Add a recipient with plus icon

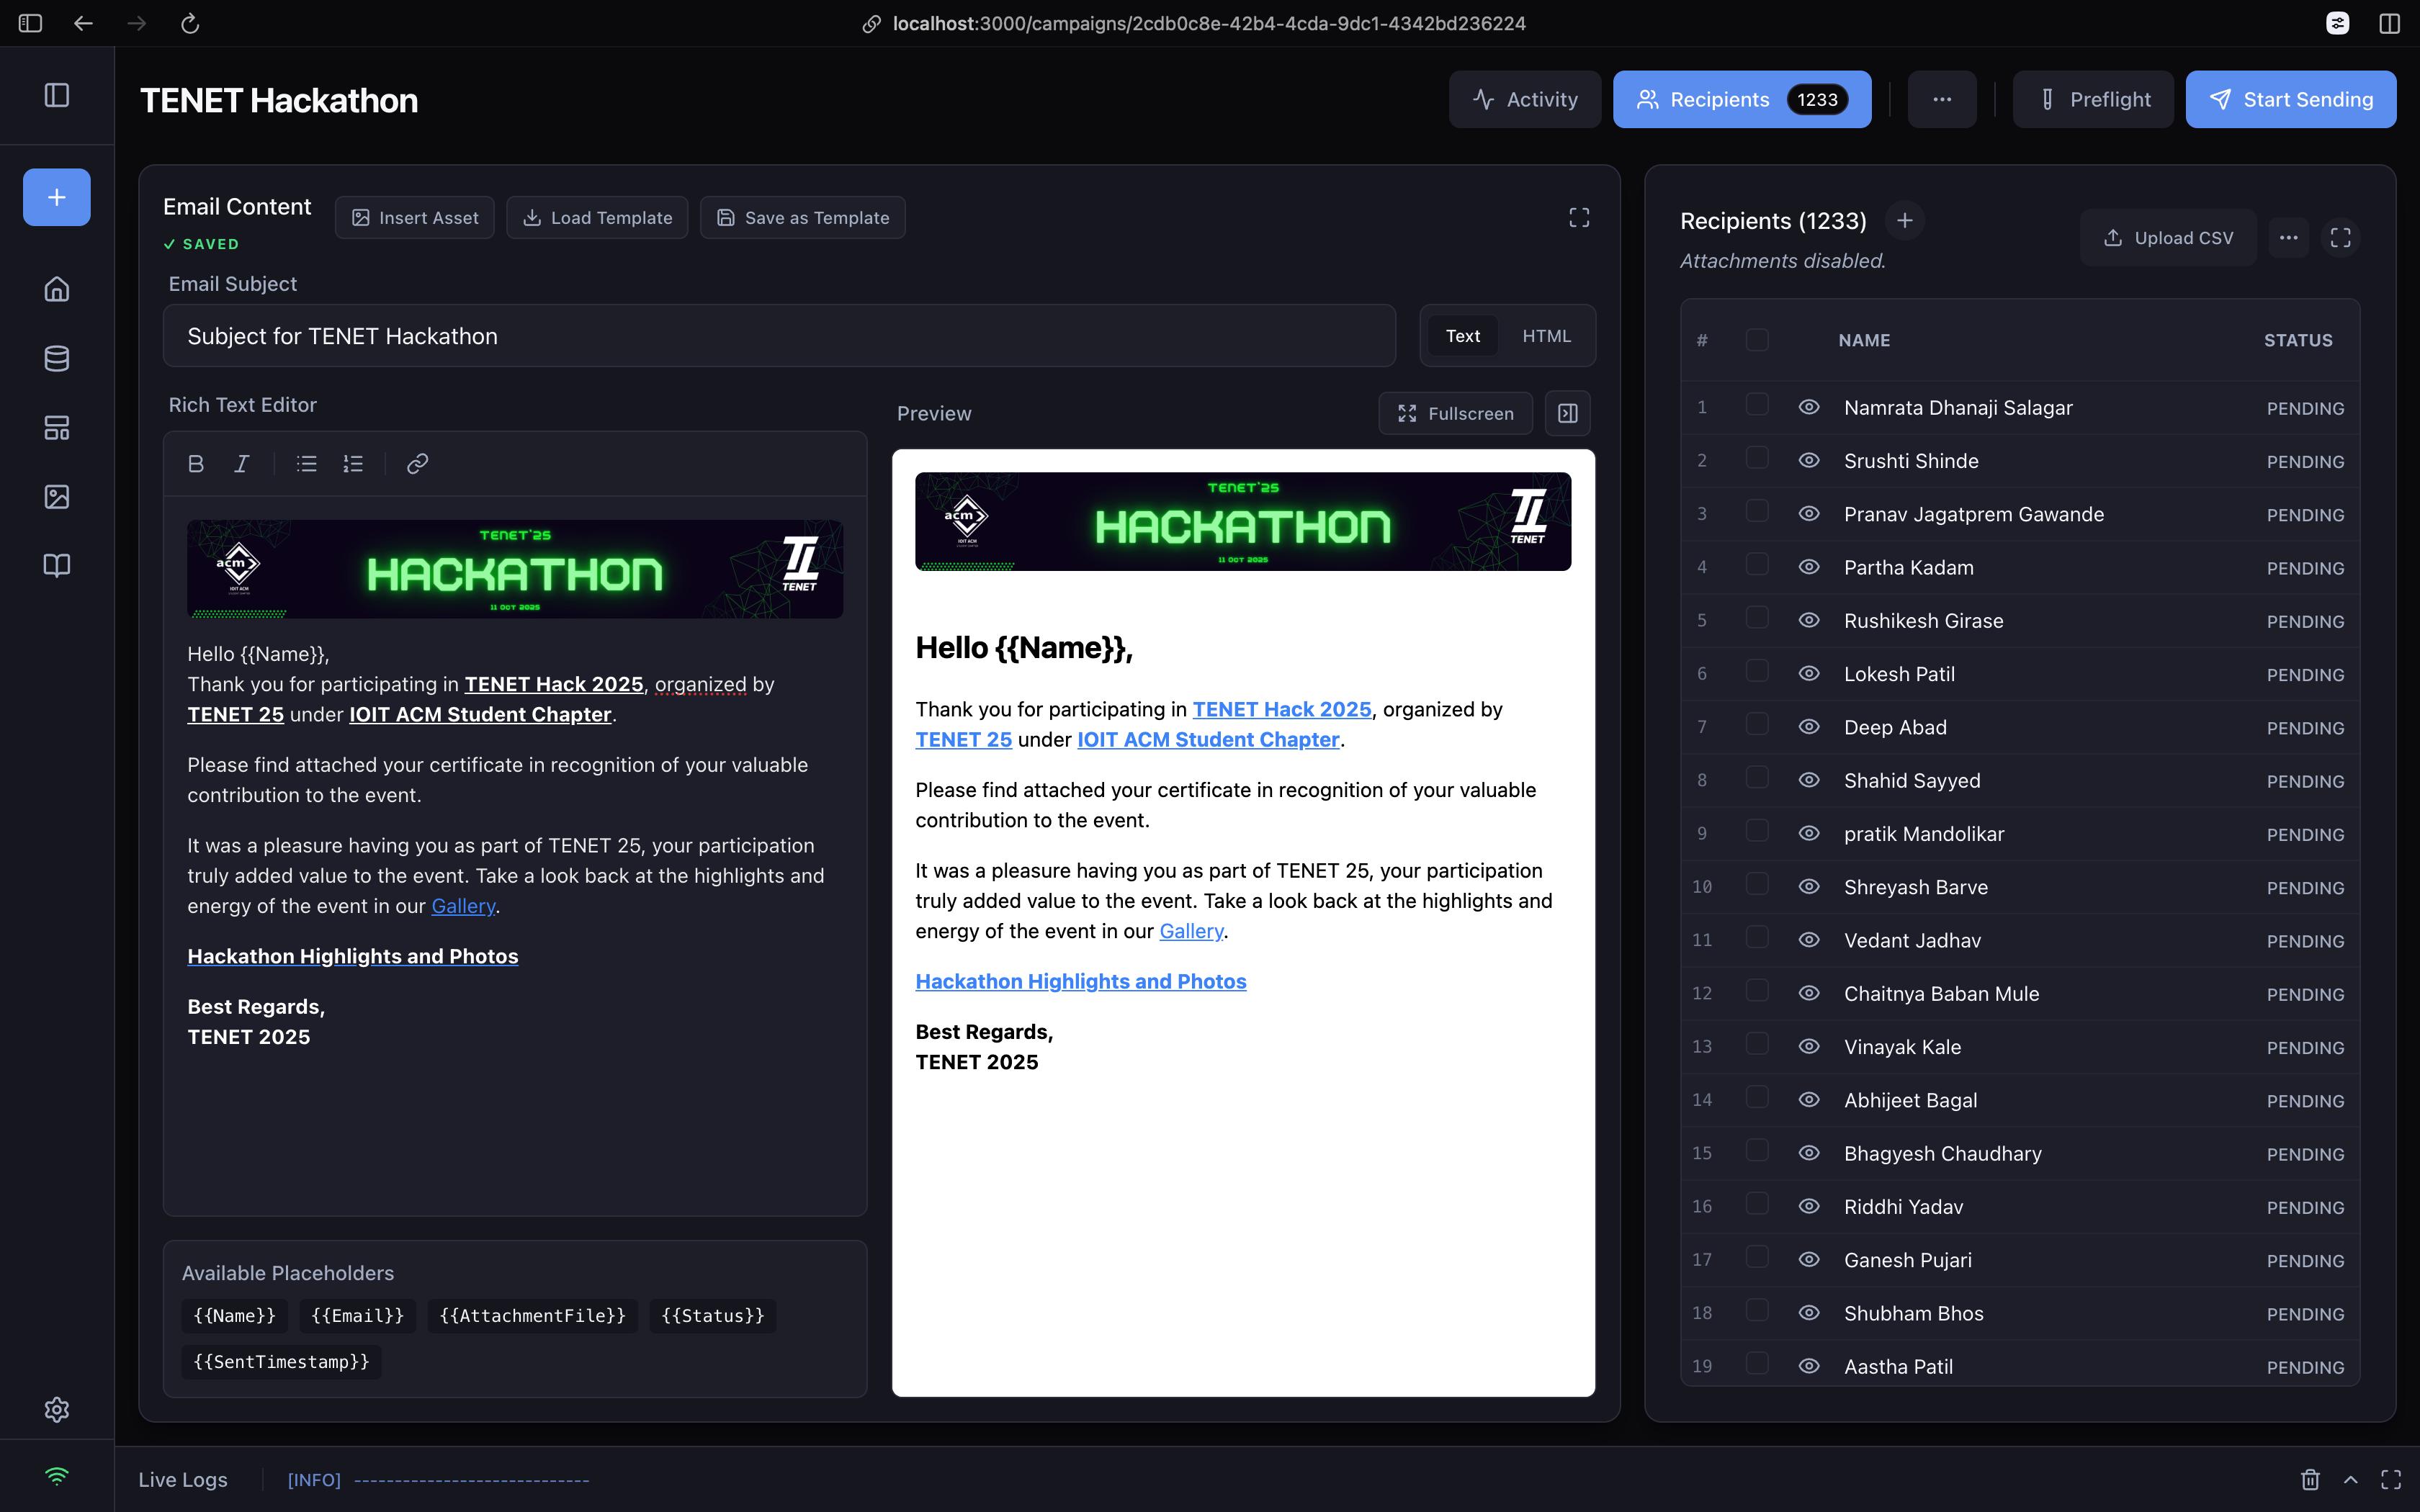point(1905,220)
